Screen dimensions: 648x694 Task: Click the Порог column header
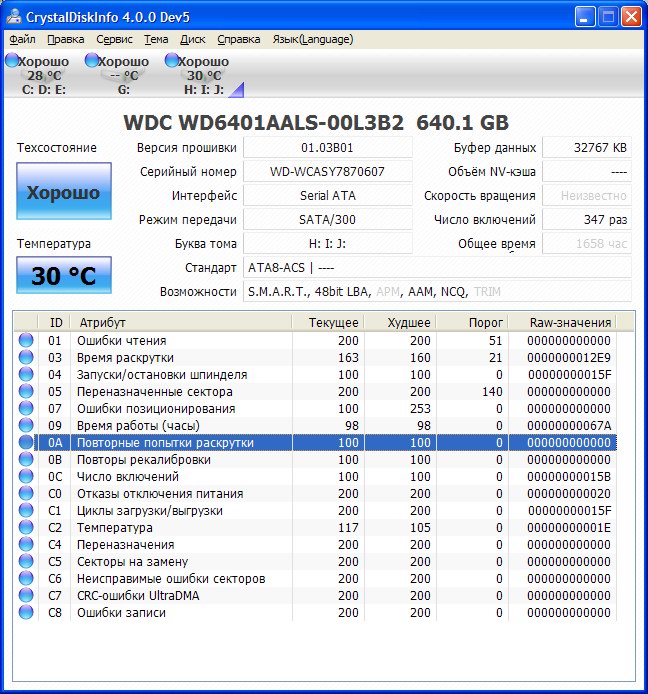[x=472, y=322]
